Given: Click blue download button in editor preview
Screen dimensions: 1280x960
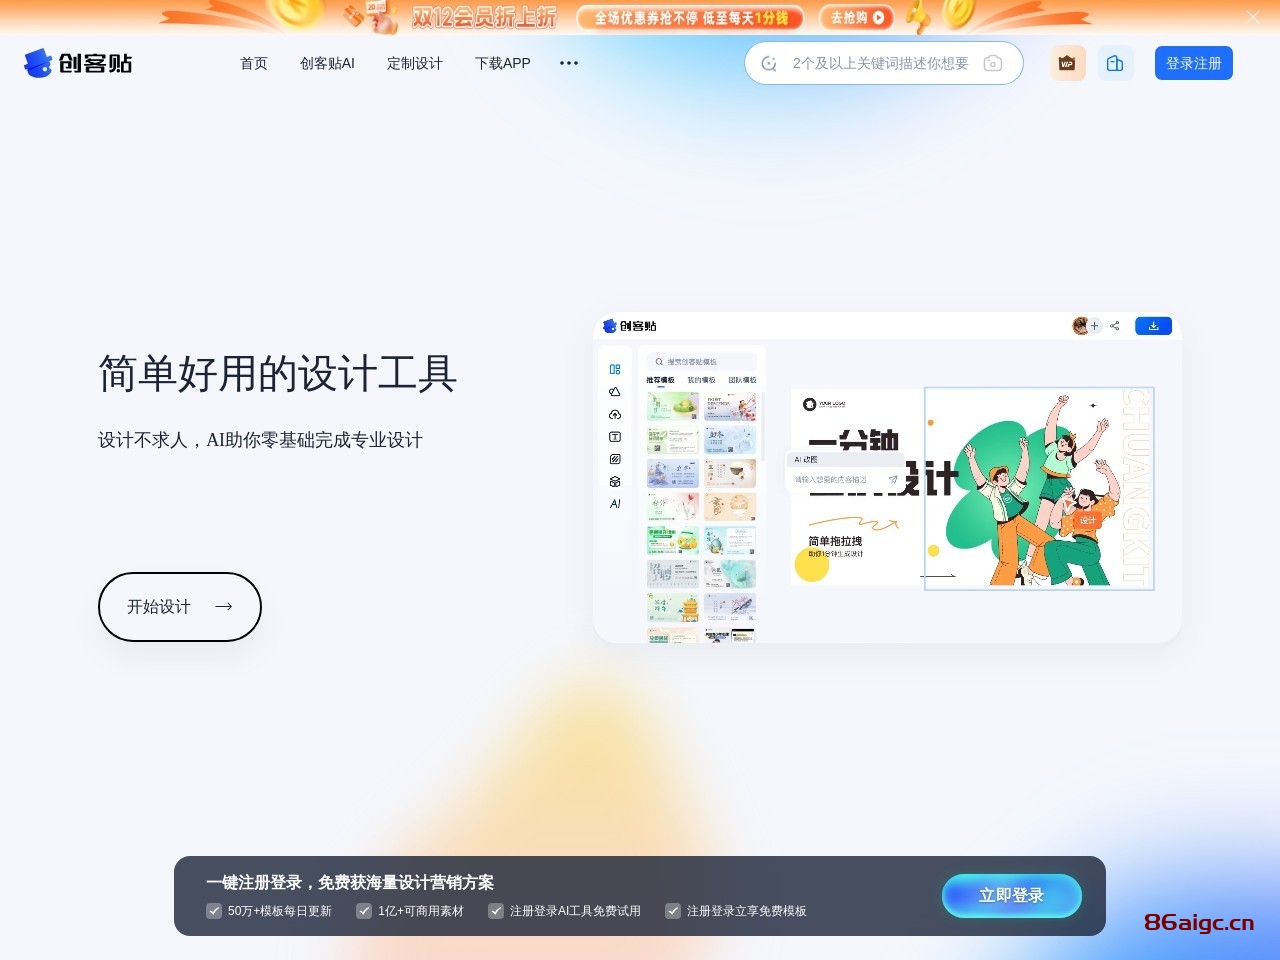Looking at the screenshot, I should click(x=1153, y=326).
